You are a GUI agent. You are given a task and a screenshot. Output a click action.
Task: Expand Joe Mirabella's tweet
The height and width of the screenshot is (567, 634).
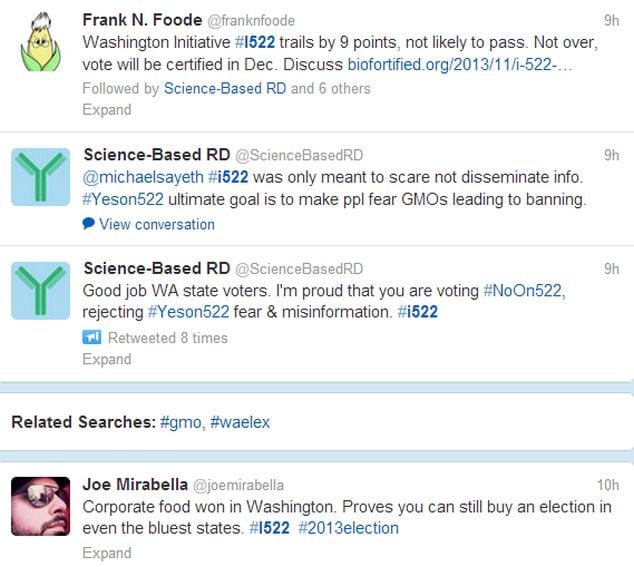106,552
